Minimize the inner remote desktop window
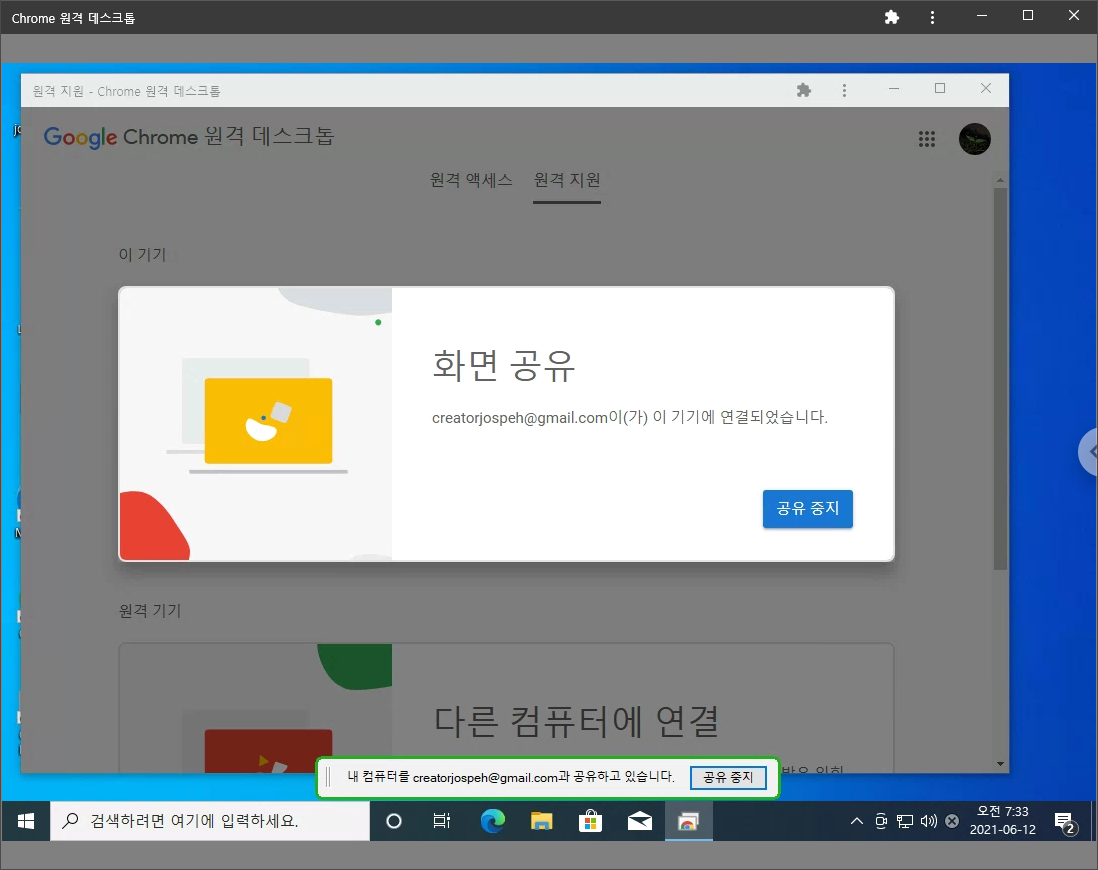 tap(894, 89)
